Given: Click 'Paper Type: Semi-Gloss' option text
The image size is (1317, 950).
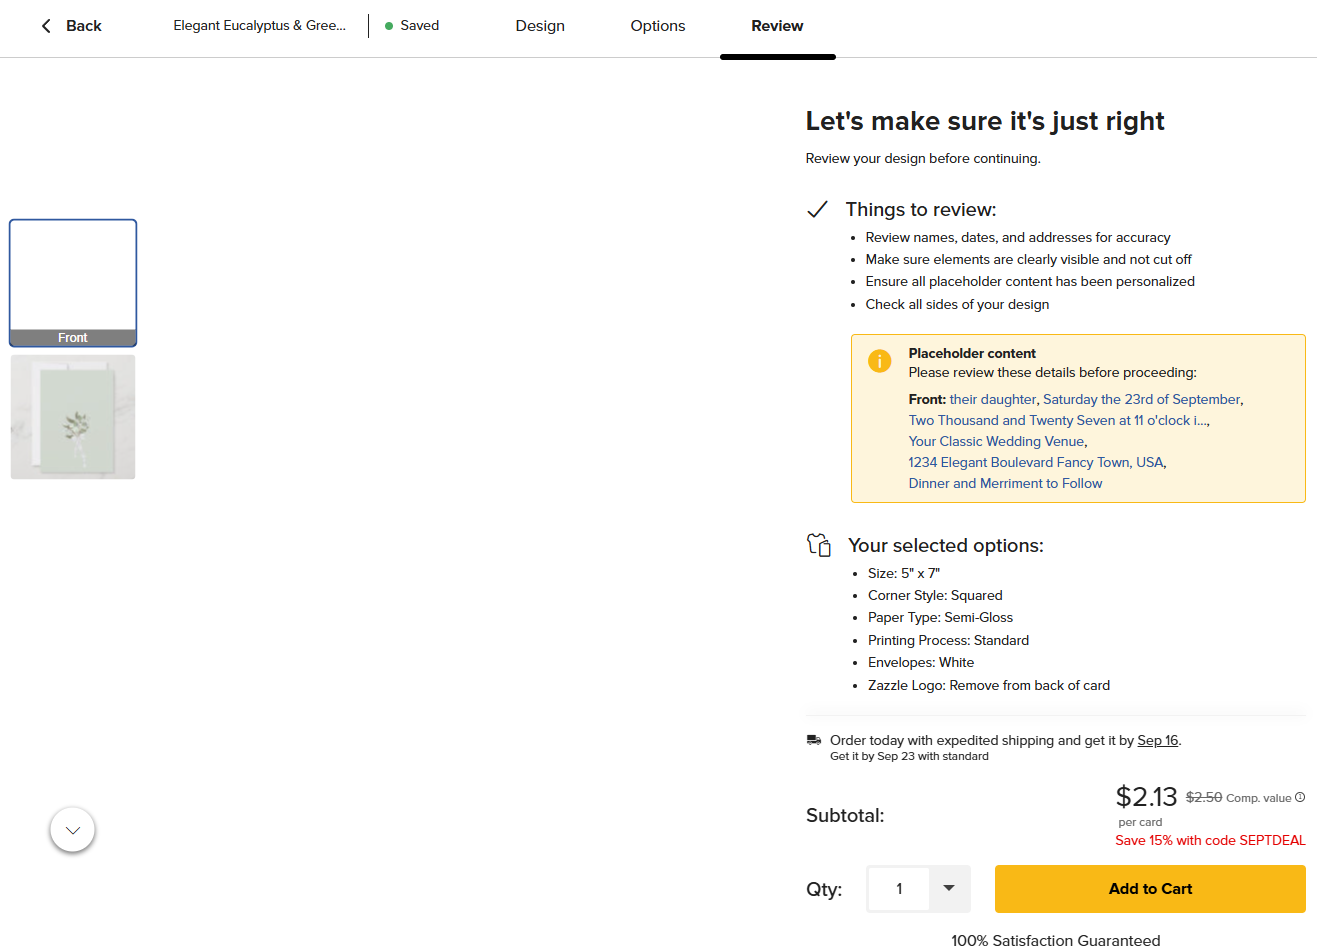Looking at the screenshot, I should tap(940, 617).
